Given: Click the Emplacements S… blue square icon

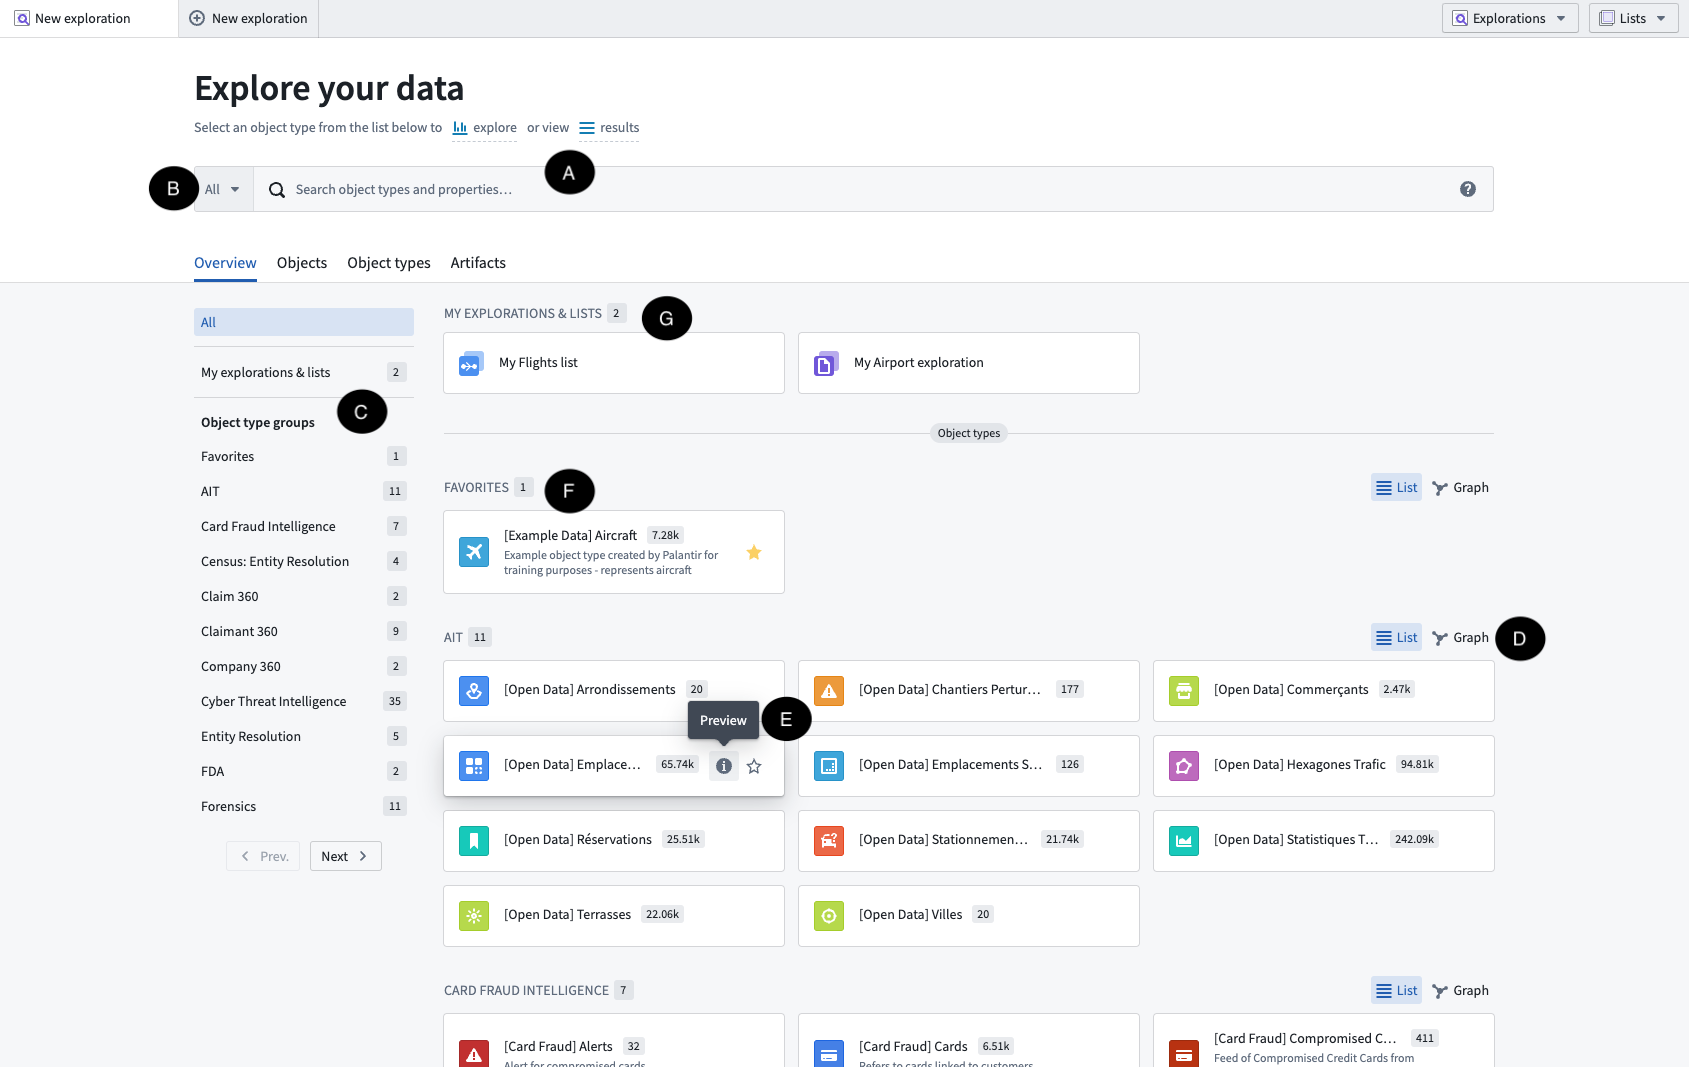Looking at the screenshot, I should tap(829, 766).
